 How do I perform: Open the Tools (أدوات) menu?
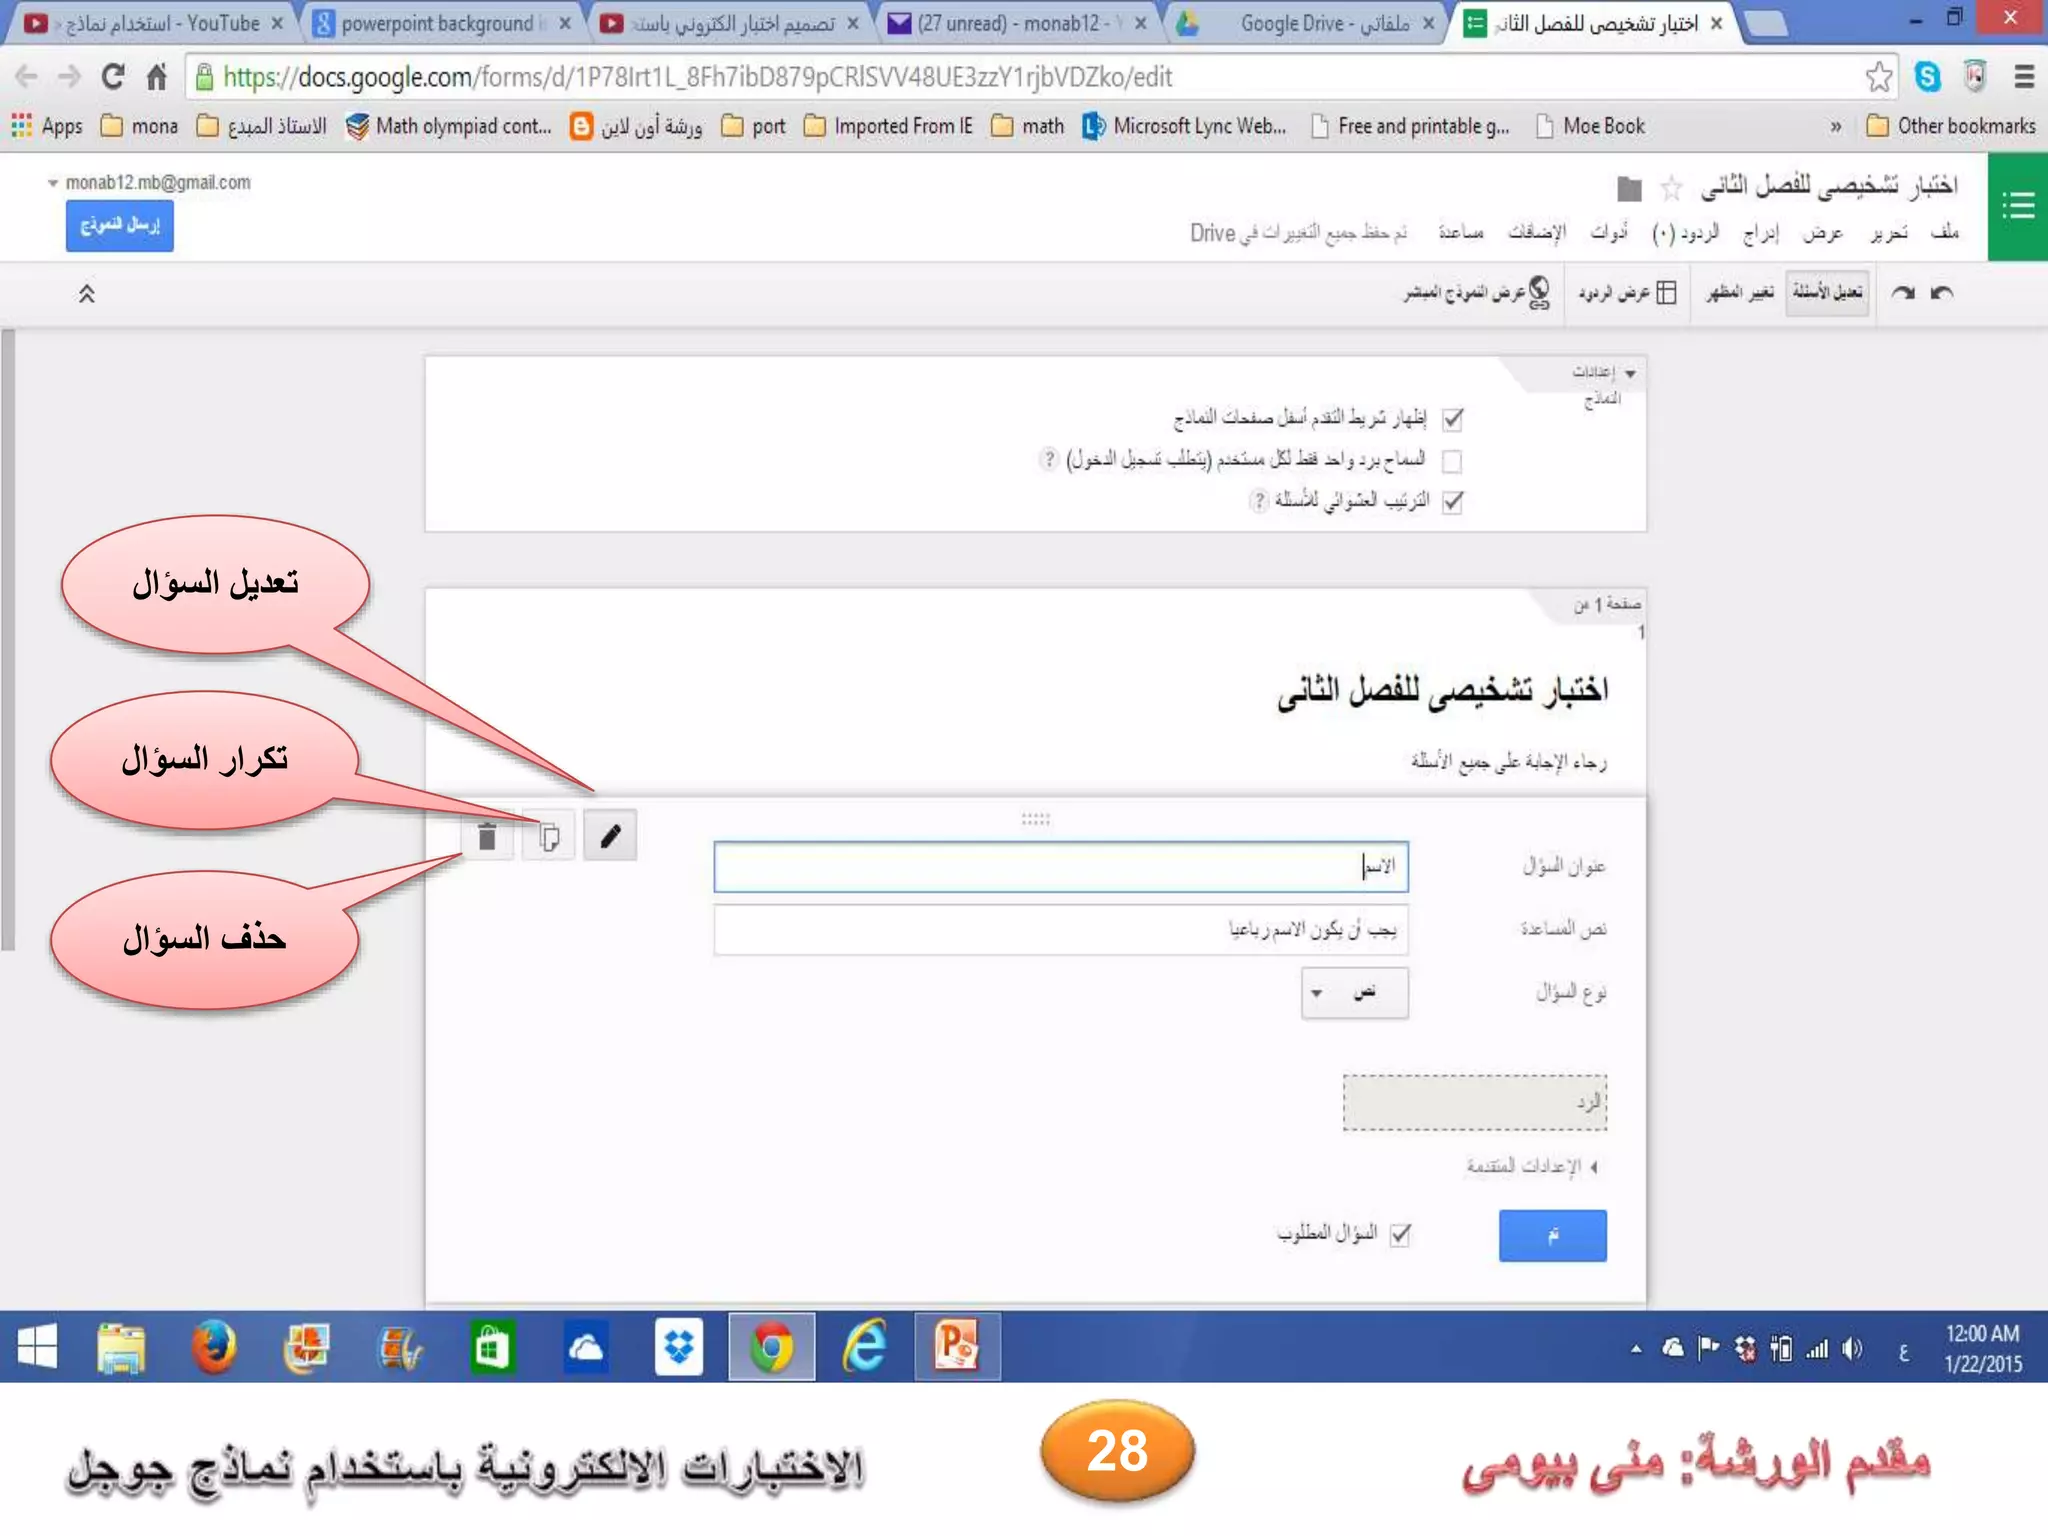(x=1609, y=232)
